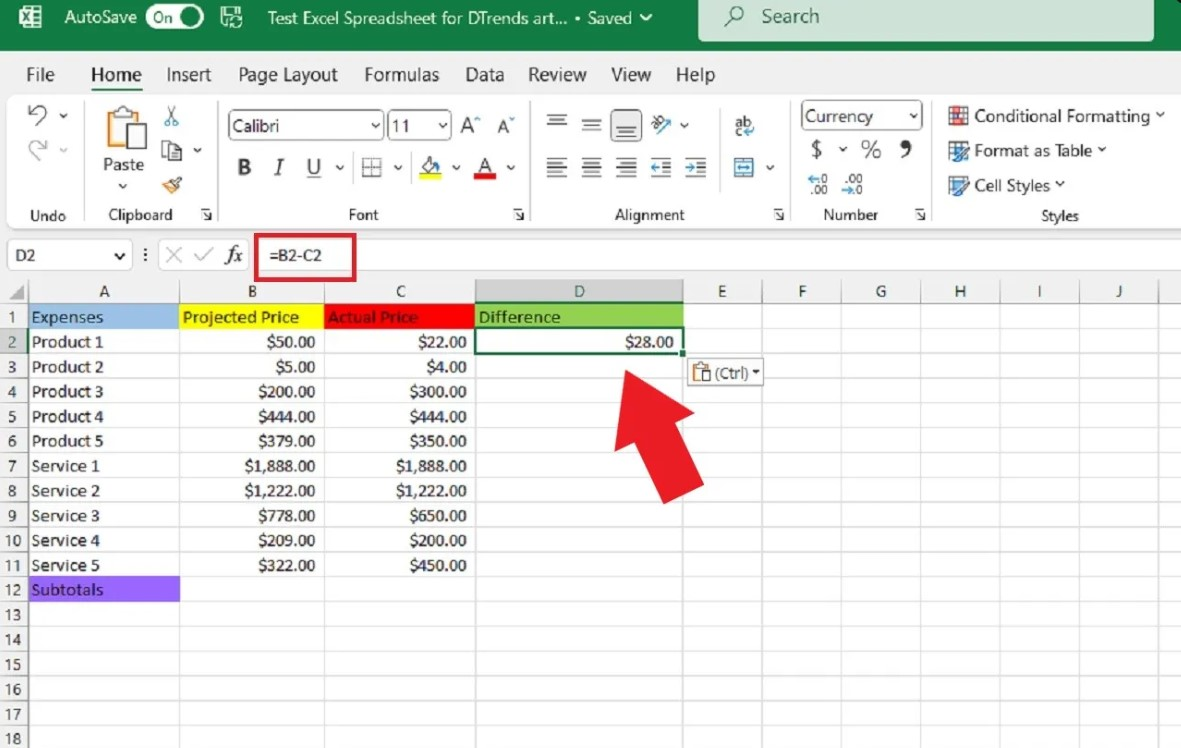1181x748 pixels.
Task: Open the Formulas tab
Action: 401,75
